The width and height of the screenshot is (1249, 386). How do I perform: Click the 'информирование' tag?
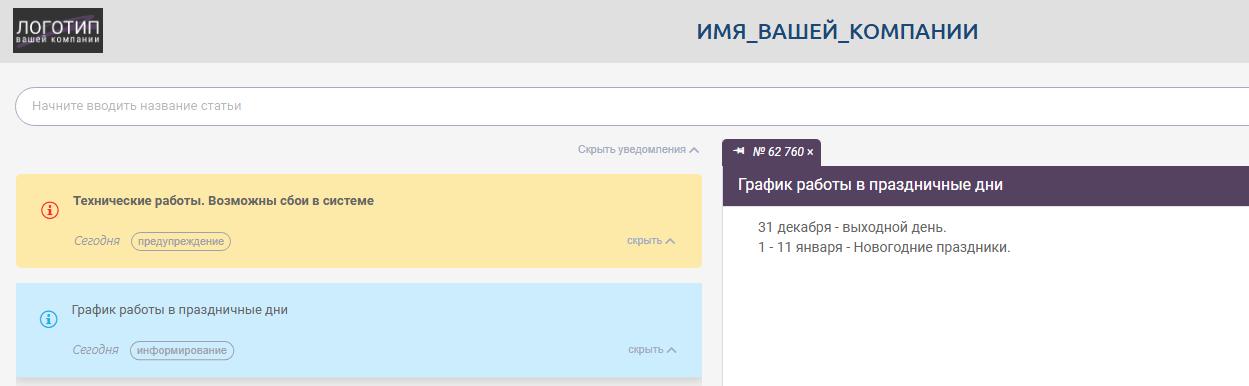182,351
